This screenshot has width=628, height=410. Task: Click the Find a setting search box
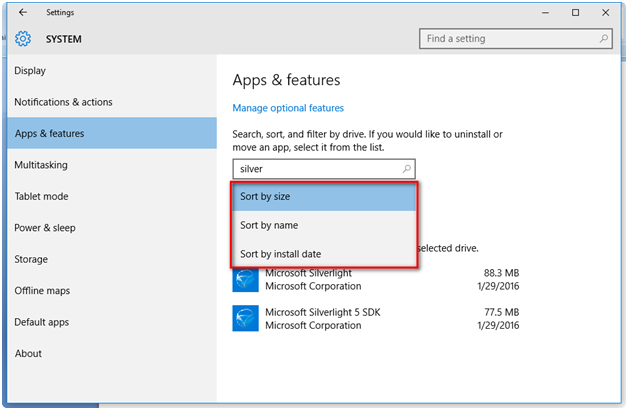(x=508, y=39)
